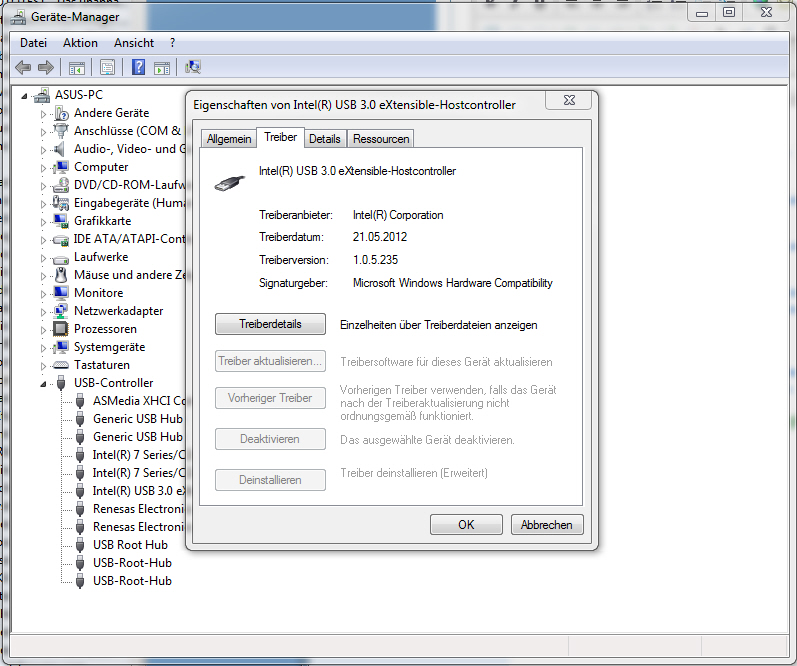
Task: Click the Grafikkarte category icon
Action: (x=61, y=221)
